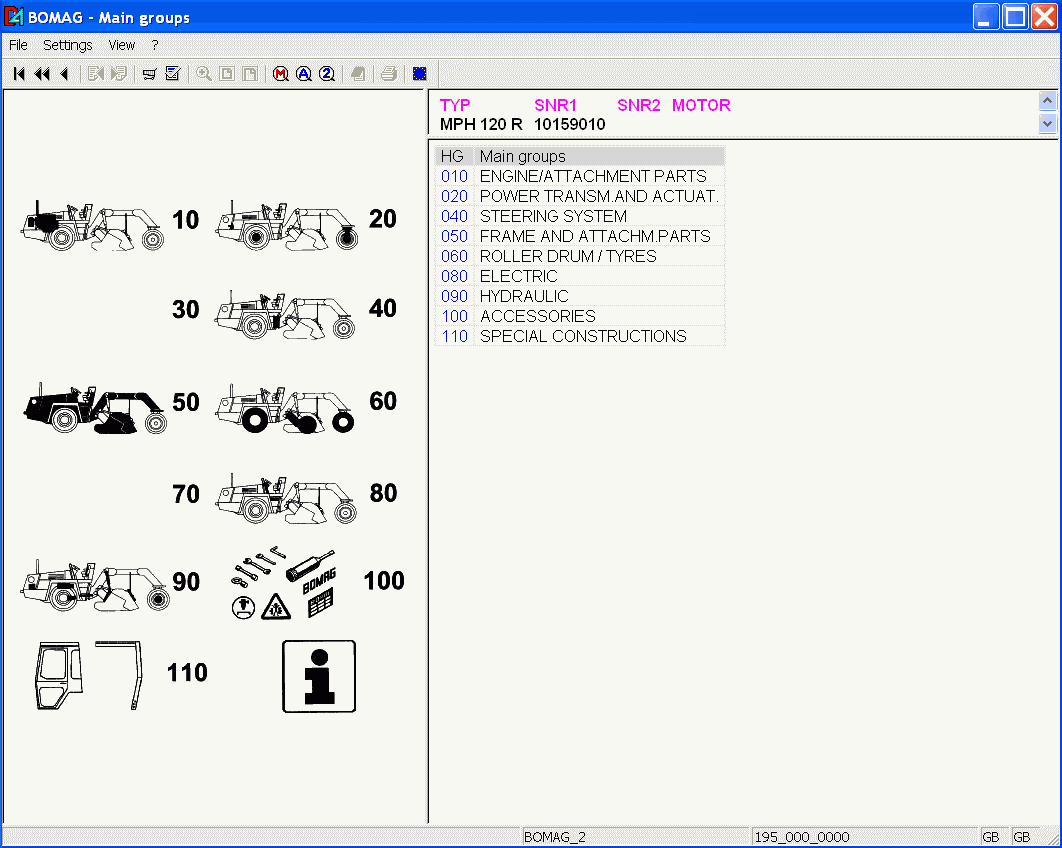Click the information 'i' icon
1062x848 pixels.
coord(319,676)
